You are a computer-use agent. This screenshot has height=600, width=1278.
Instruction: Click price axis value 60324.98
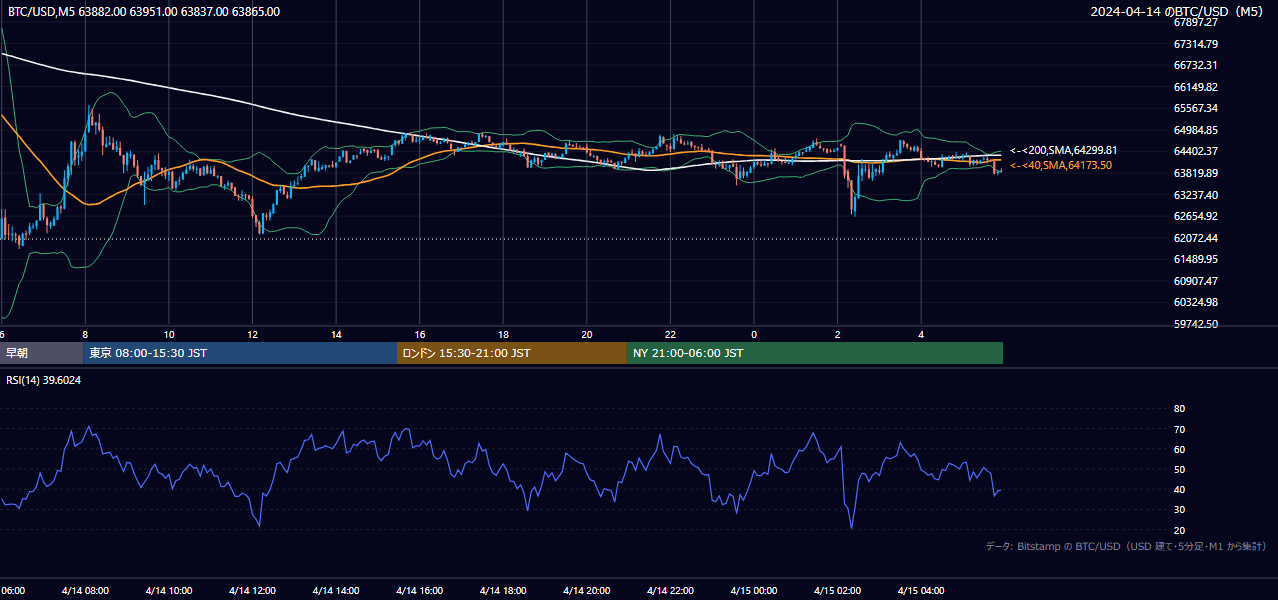pos(1195,302)
